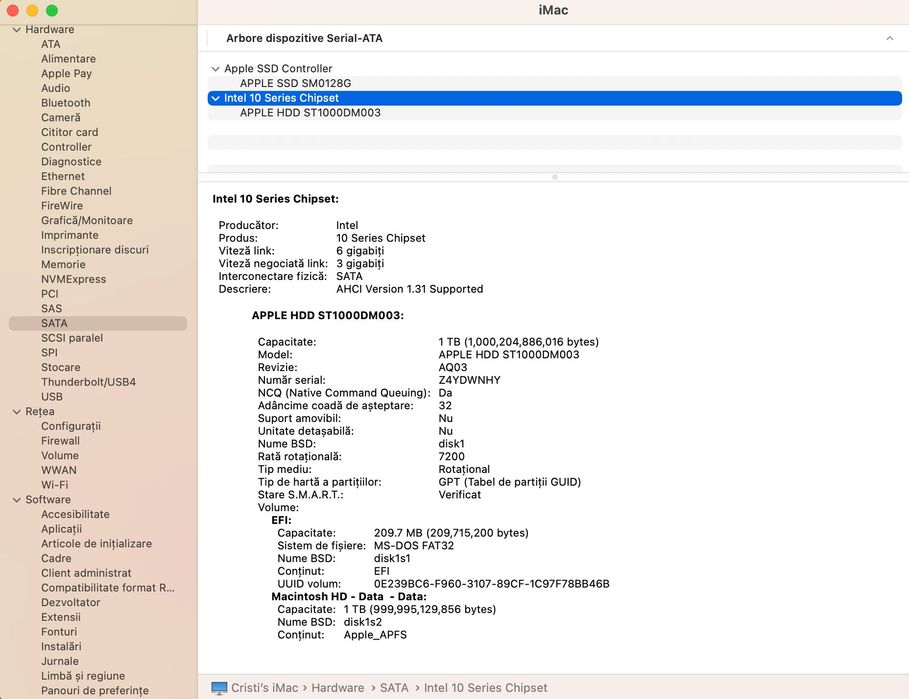
Task: Open SCSI paralel in sidebar
Action: tap(72, 338)
